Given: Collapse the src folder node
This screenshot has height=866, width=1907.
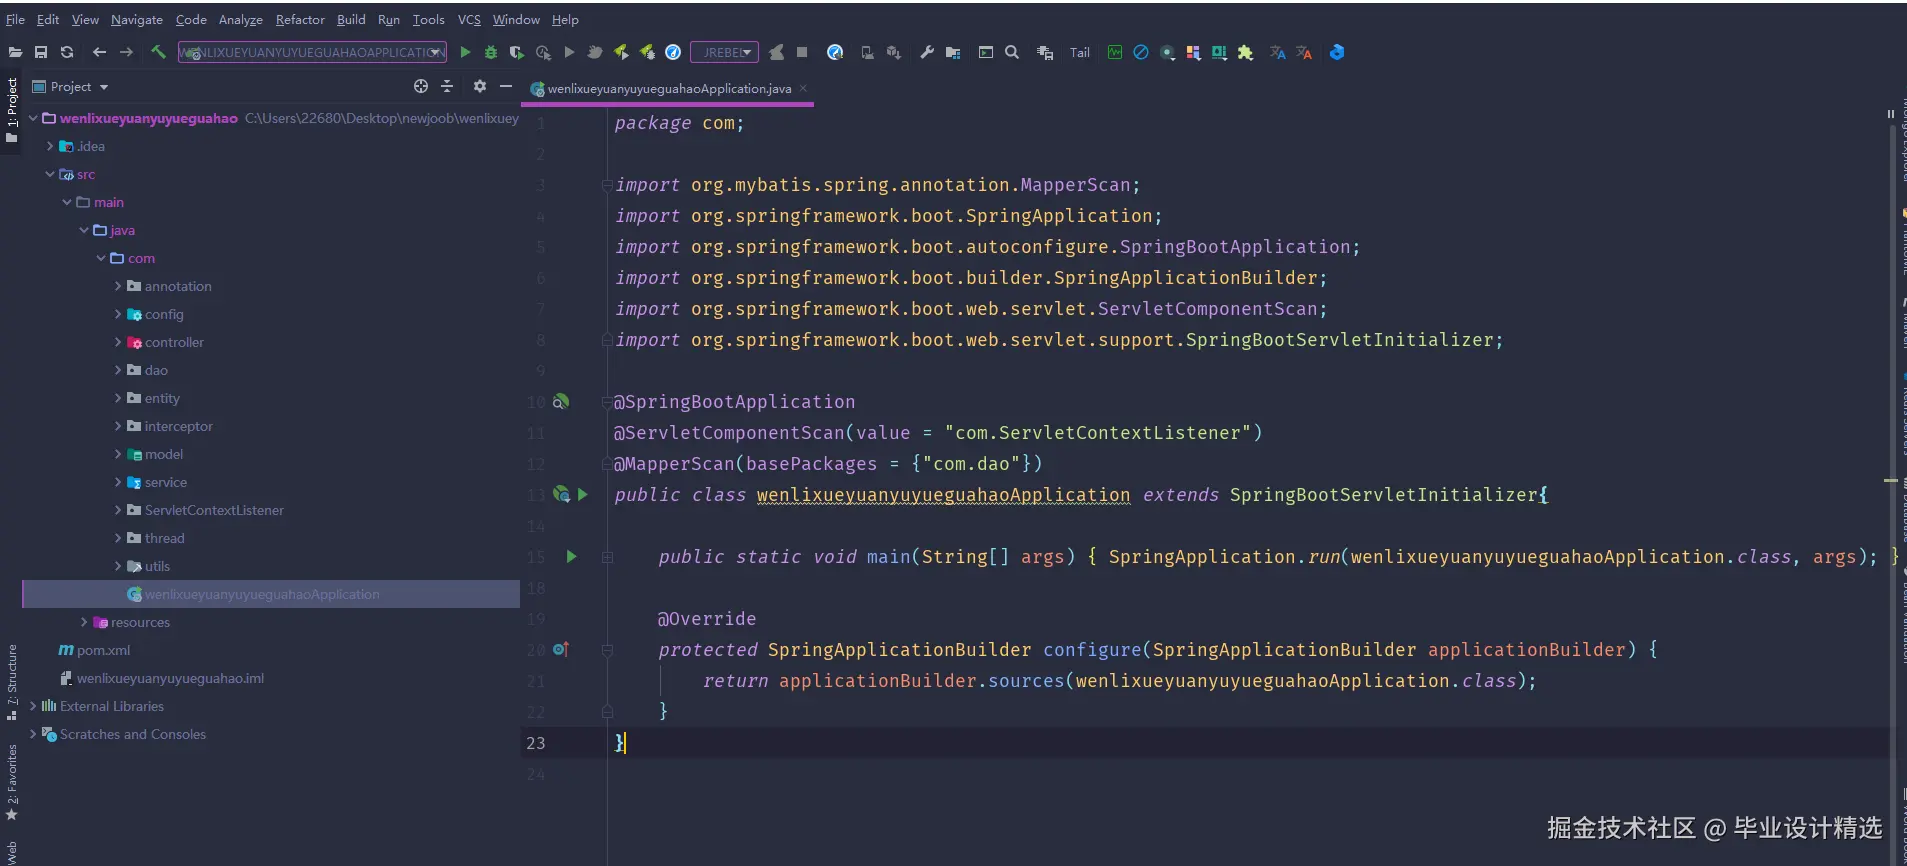Looking at the screenshot, I should 50,174.
